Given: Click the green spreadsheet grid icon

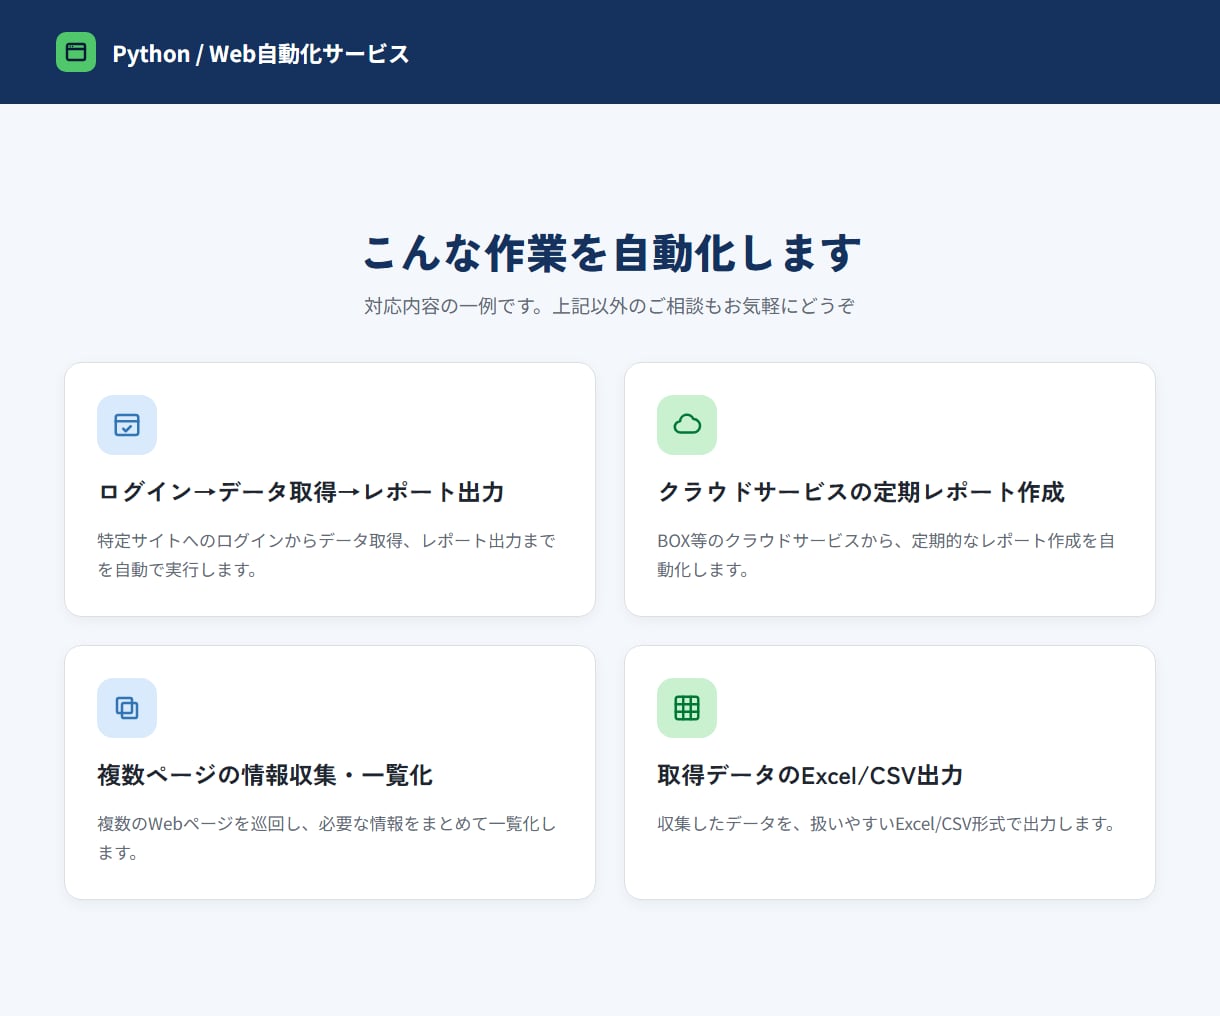Looking at the screenshot, I should click(x=687, y=708).
